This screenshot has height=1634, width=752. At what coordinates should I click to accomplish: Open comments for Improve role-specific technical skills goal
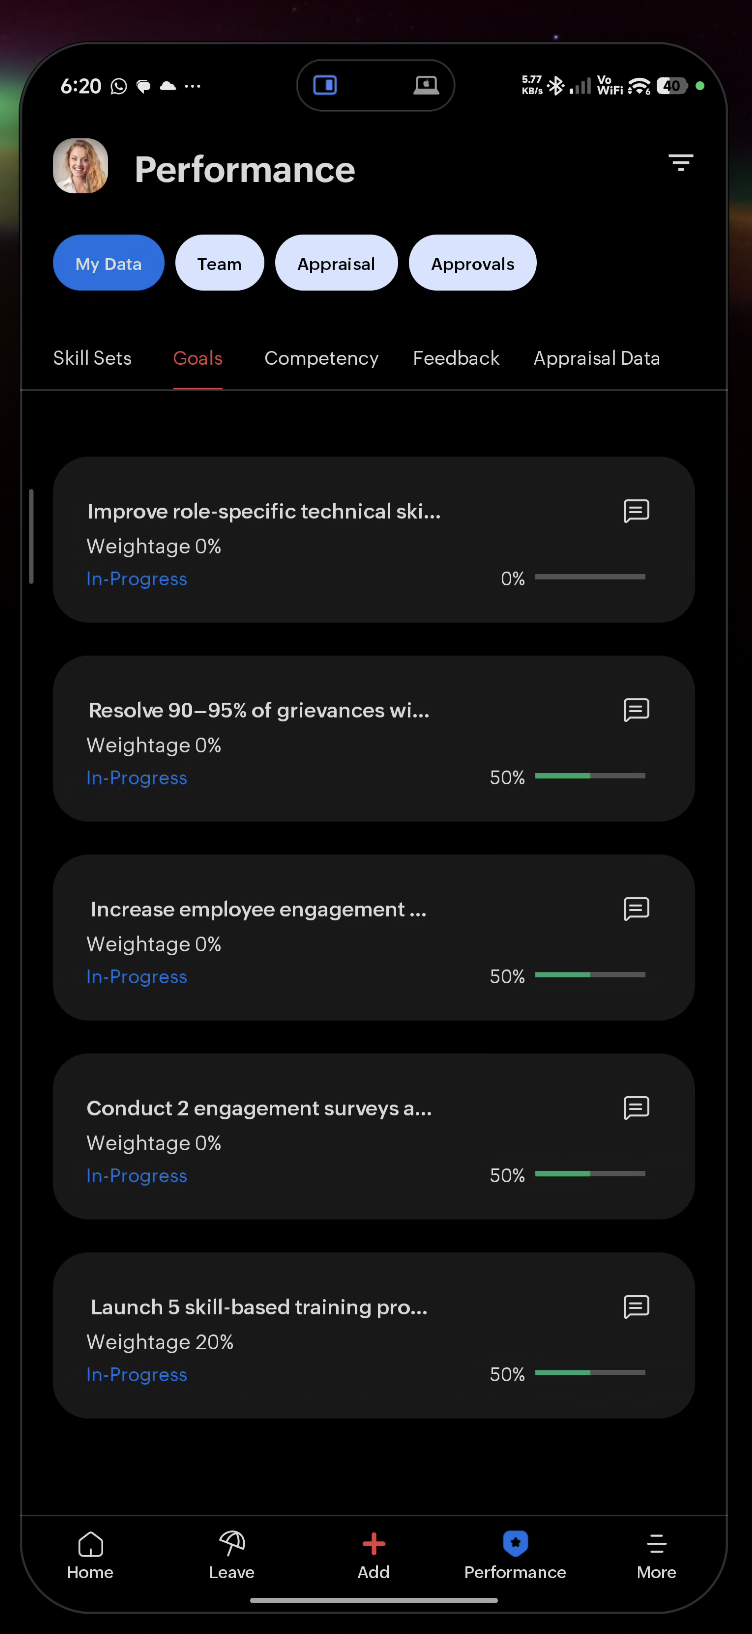pyautogui.click(x=636, y=511)
